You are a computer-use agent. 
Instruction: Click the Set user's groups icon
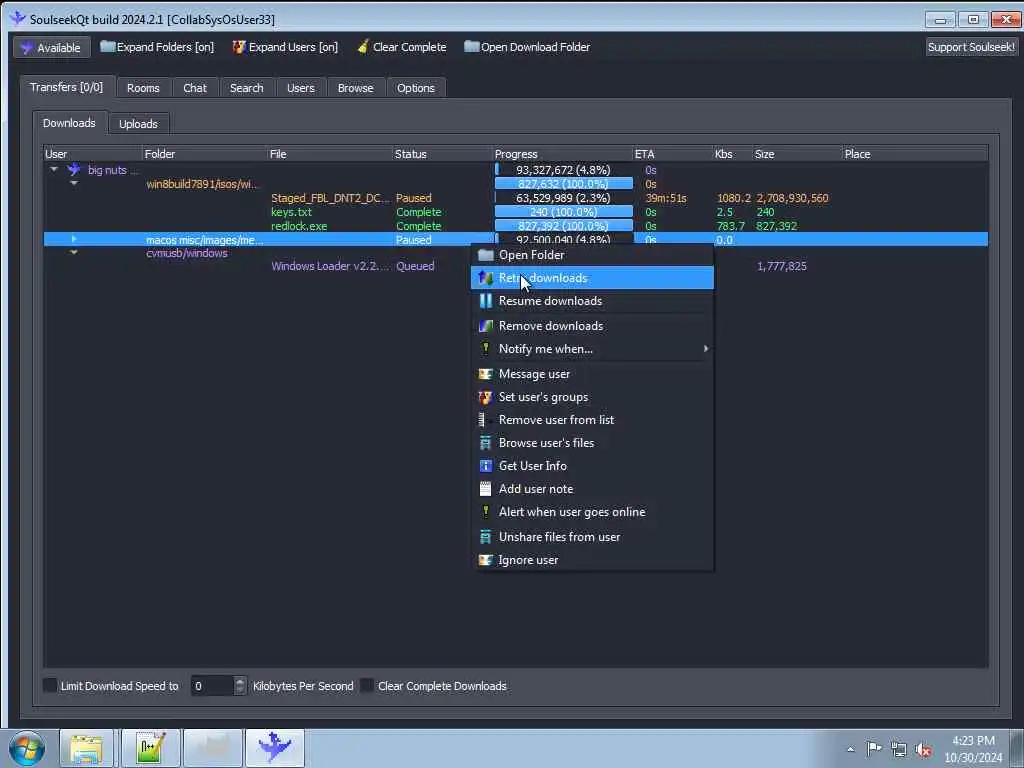[485, 397]
